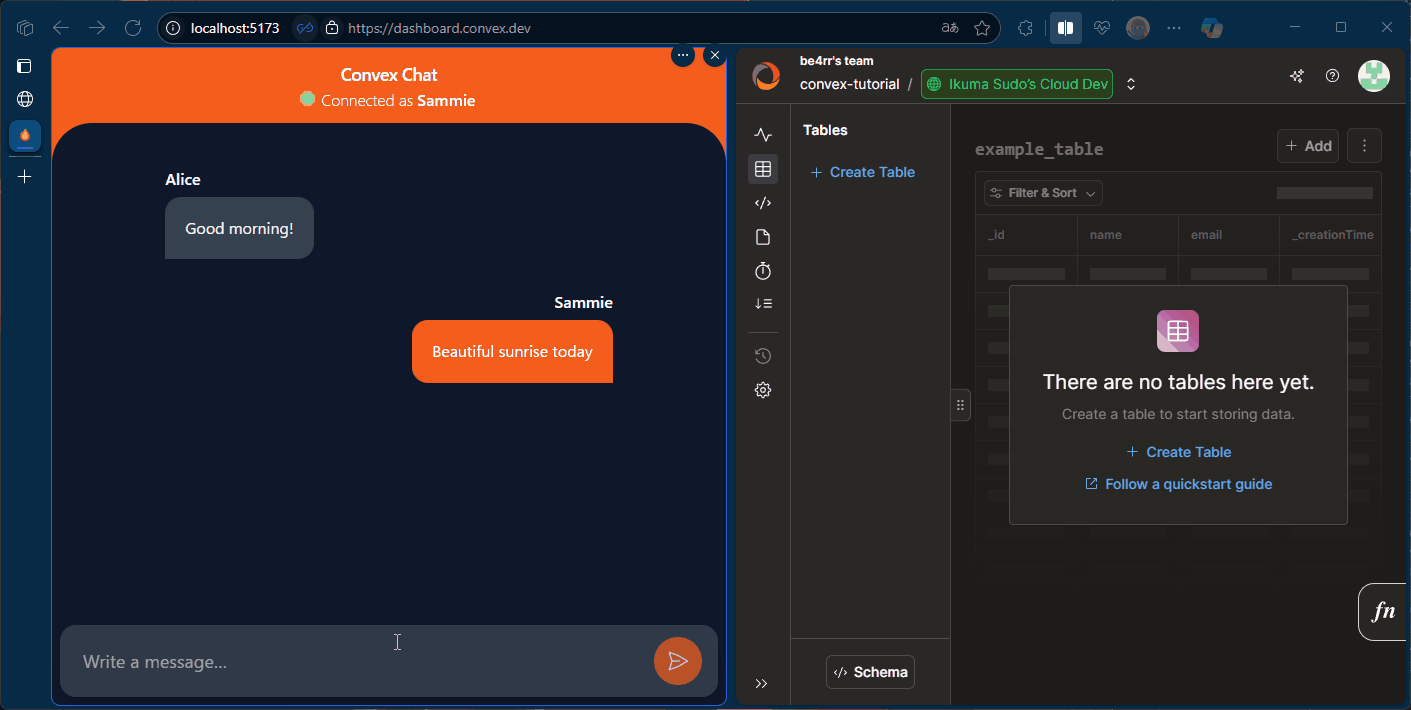Open split pane more options ellipsis
The width and height of the screenshot is (1411, 710).
683,55
